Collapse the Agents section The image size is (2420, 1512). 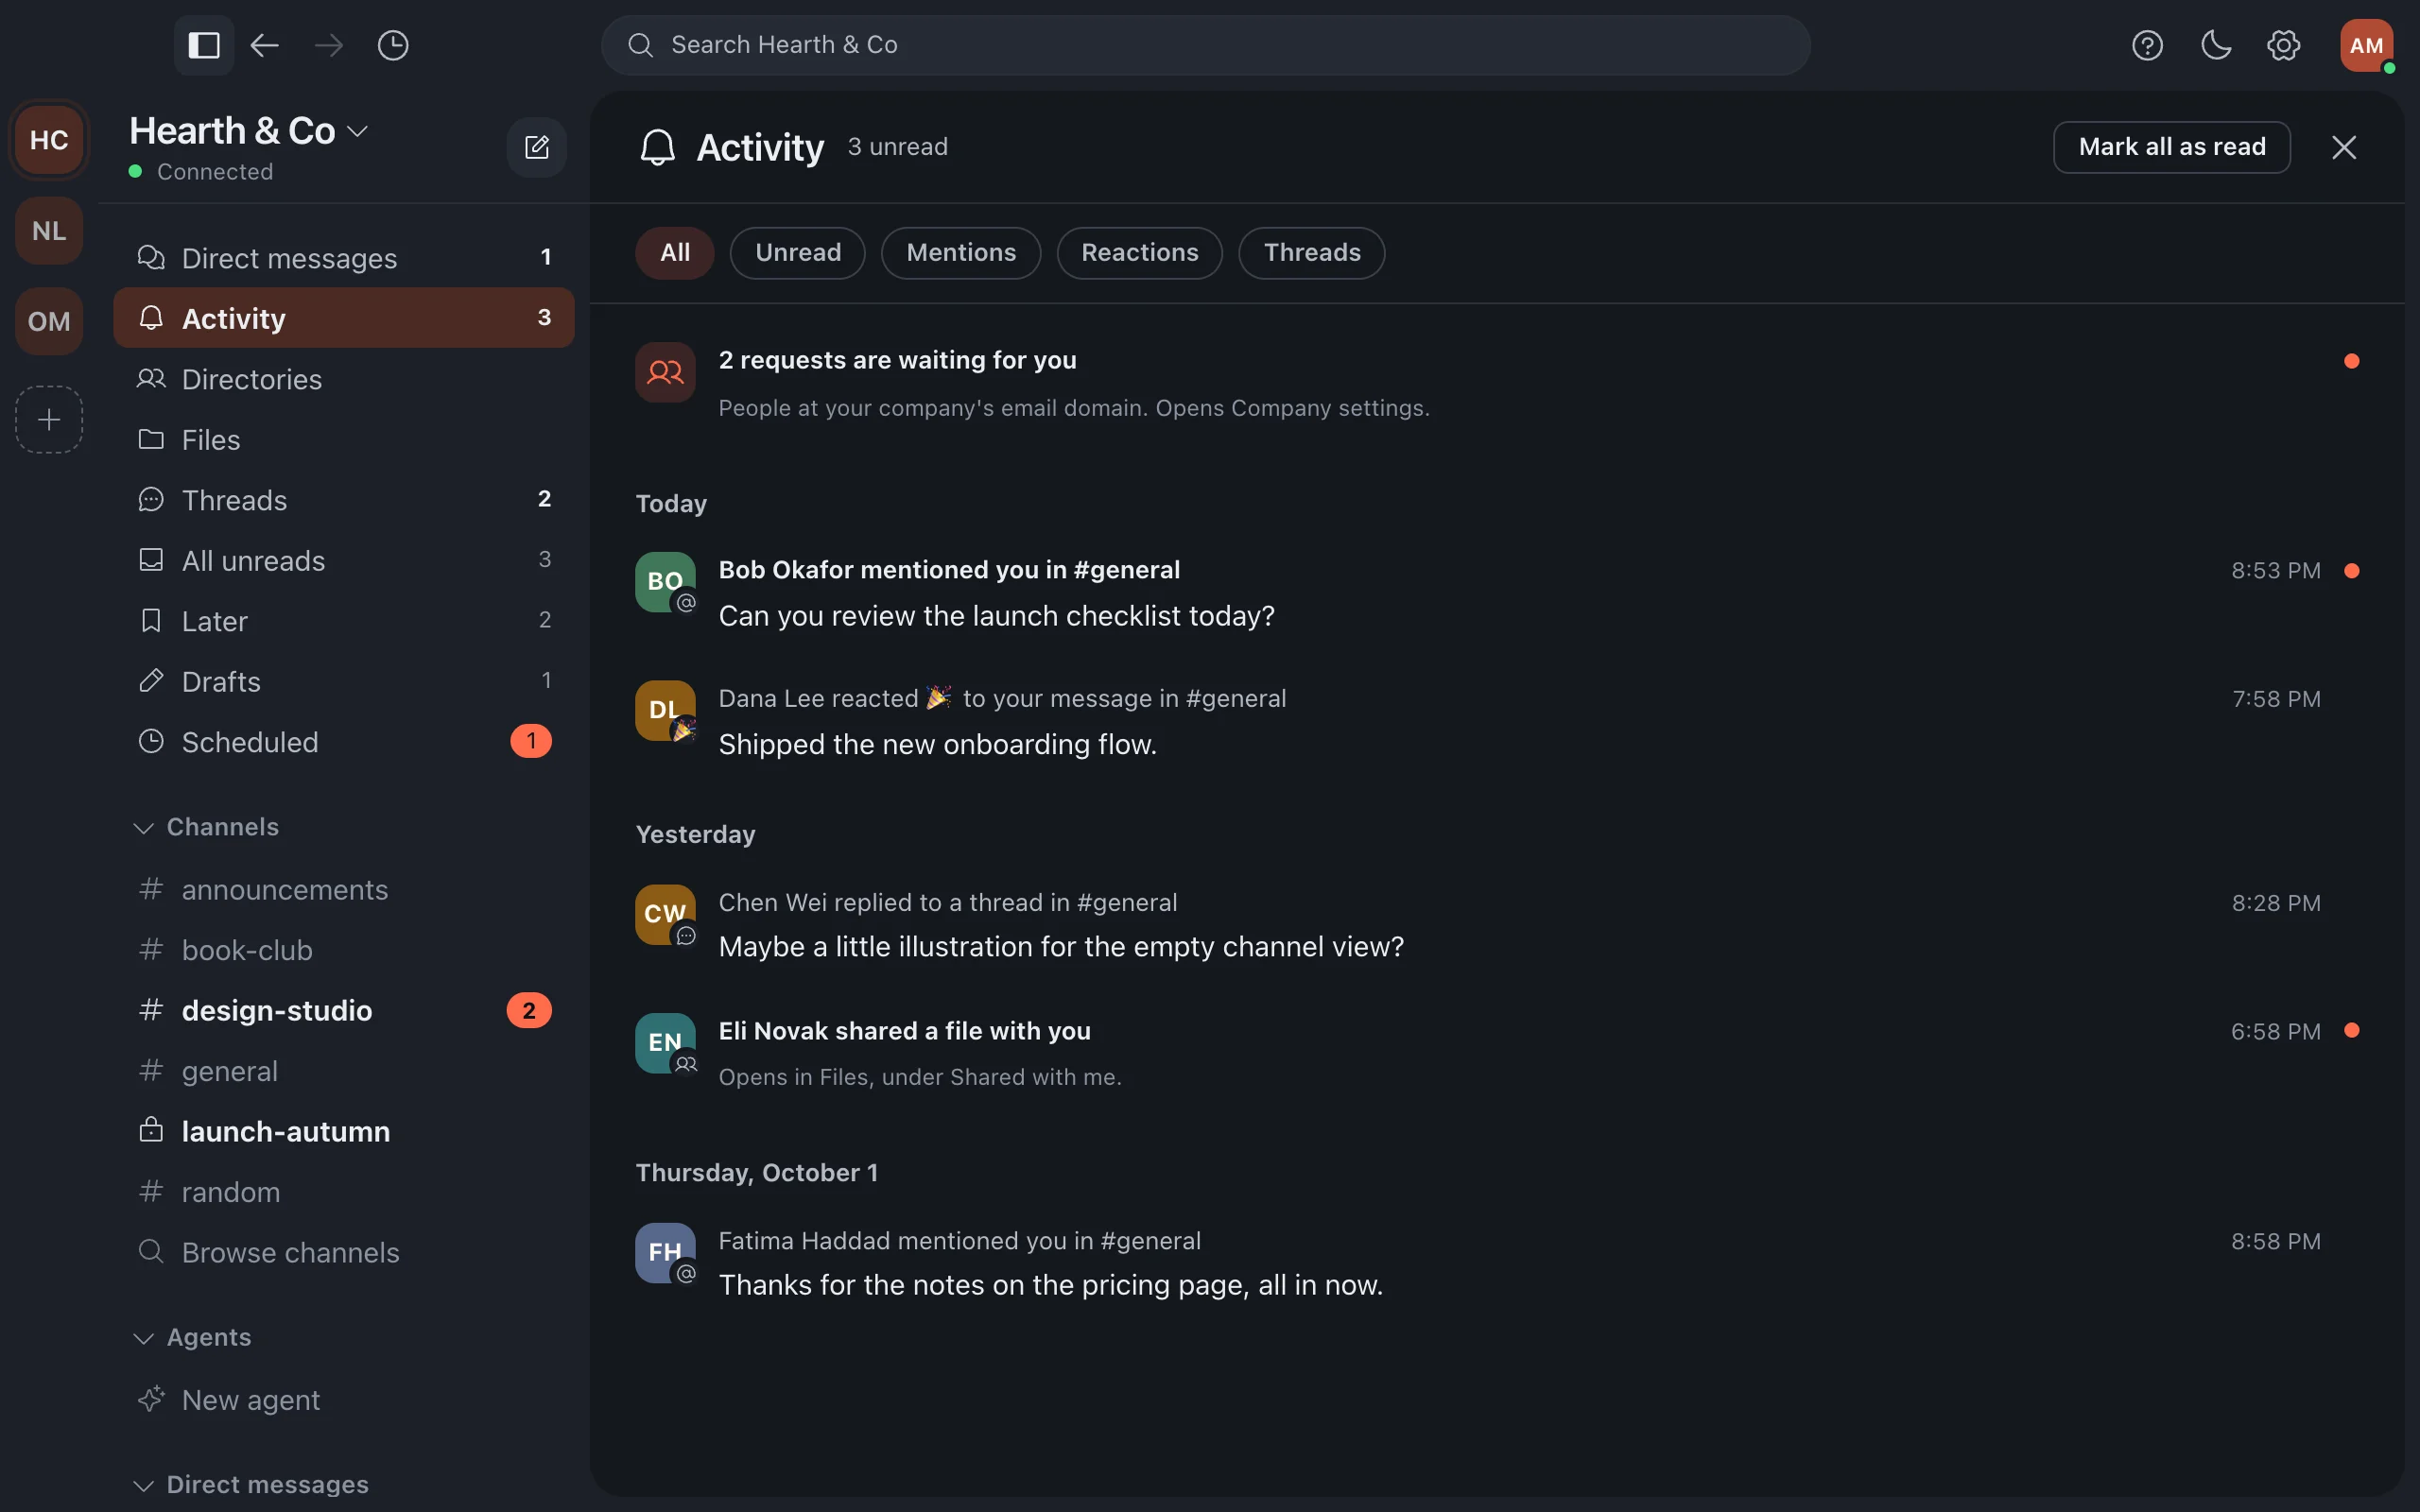[193, 1337]
